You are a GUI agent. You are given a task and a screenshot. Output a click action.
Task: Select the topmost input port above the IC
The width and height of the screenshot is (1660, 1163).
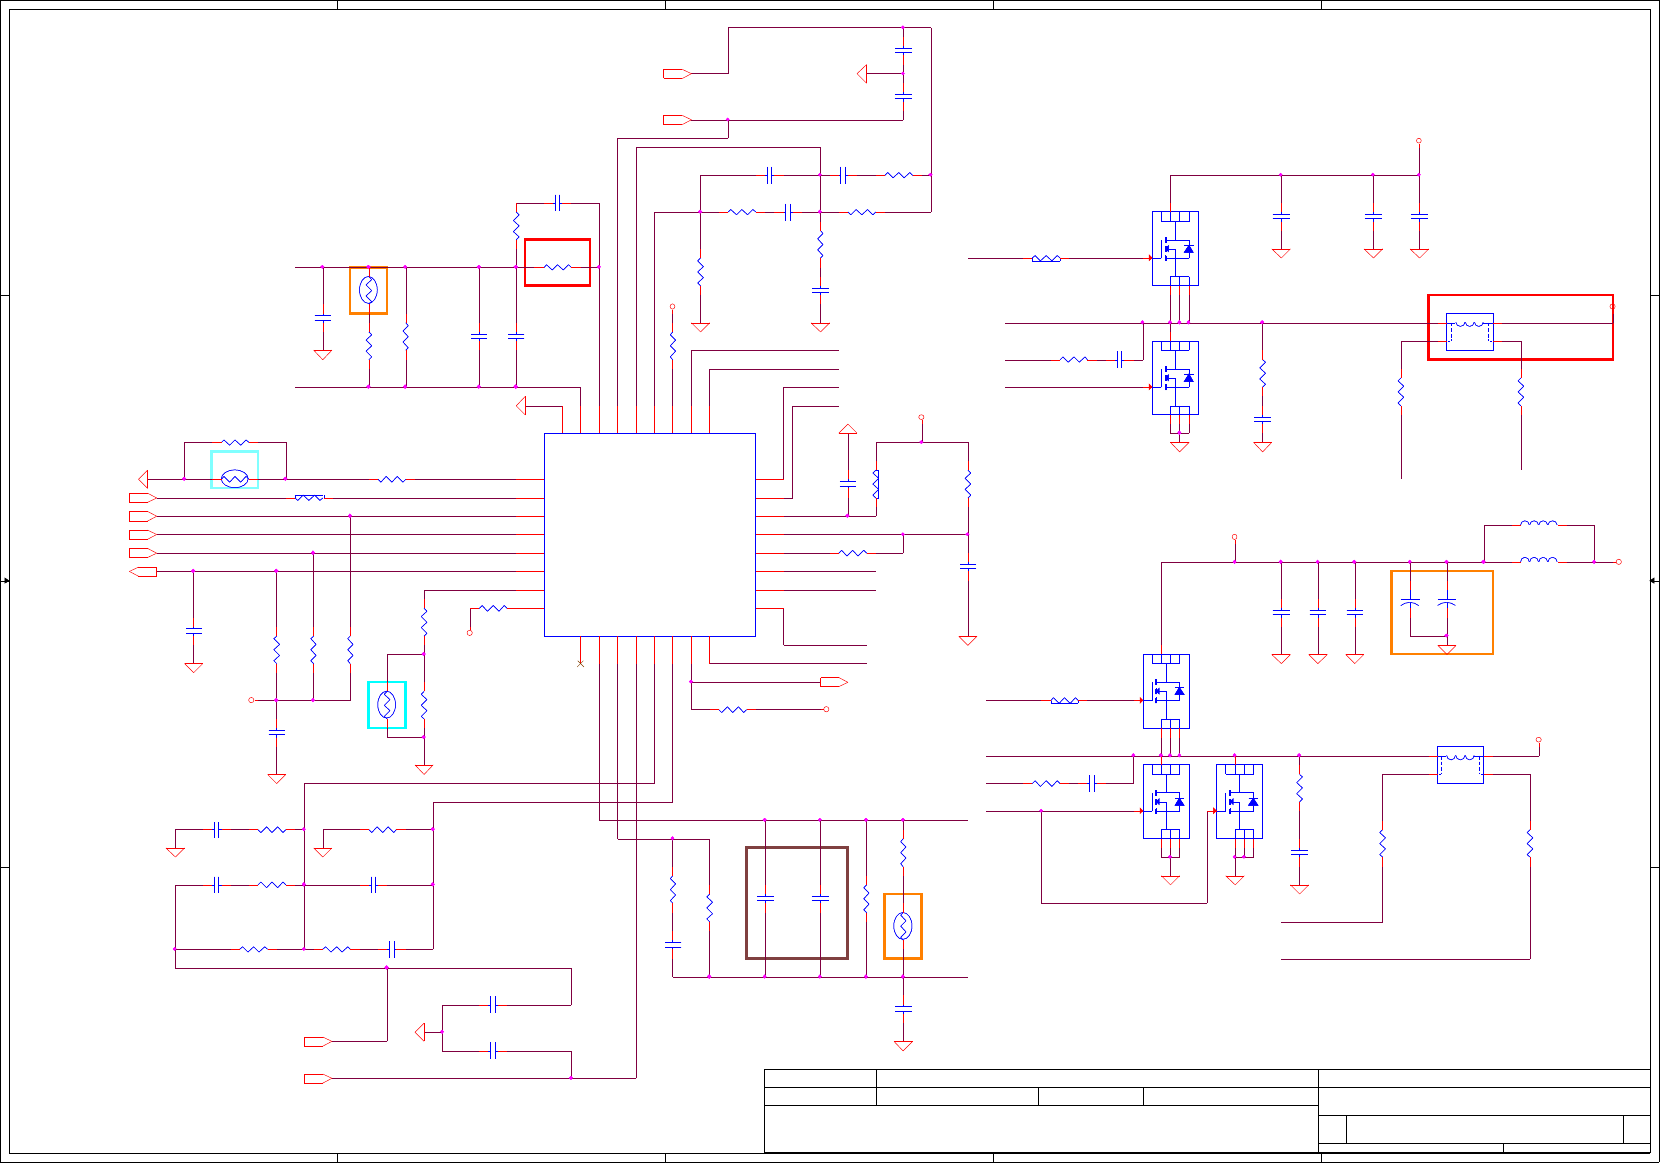coord(677,73)
